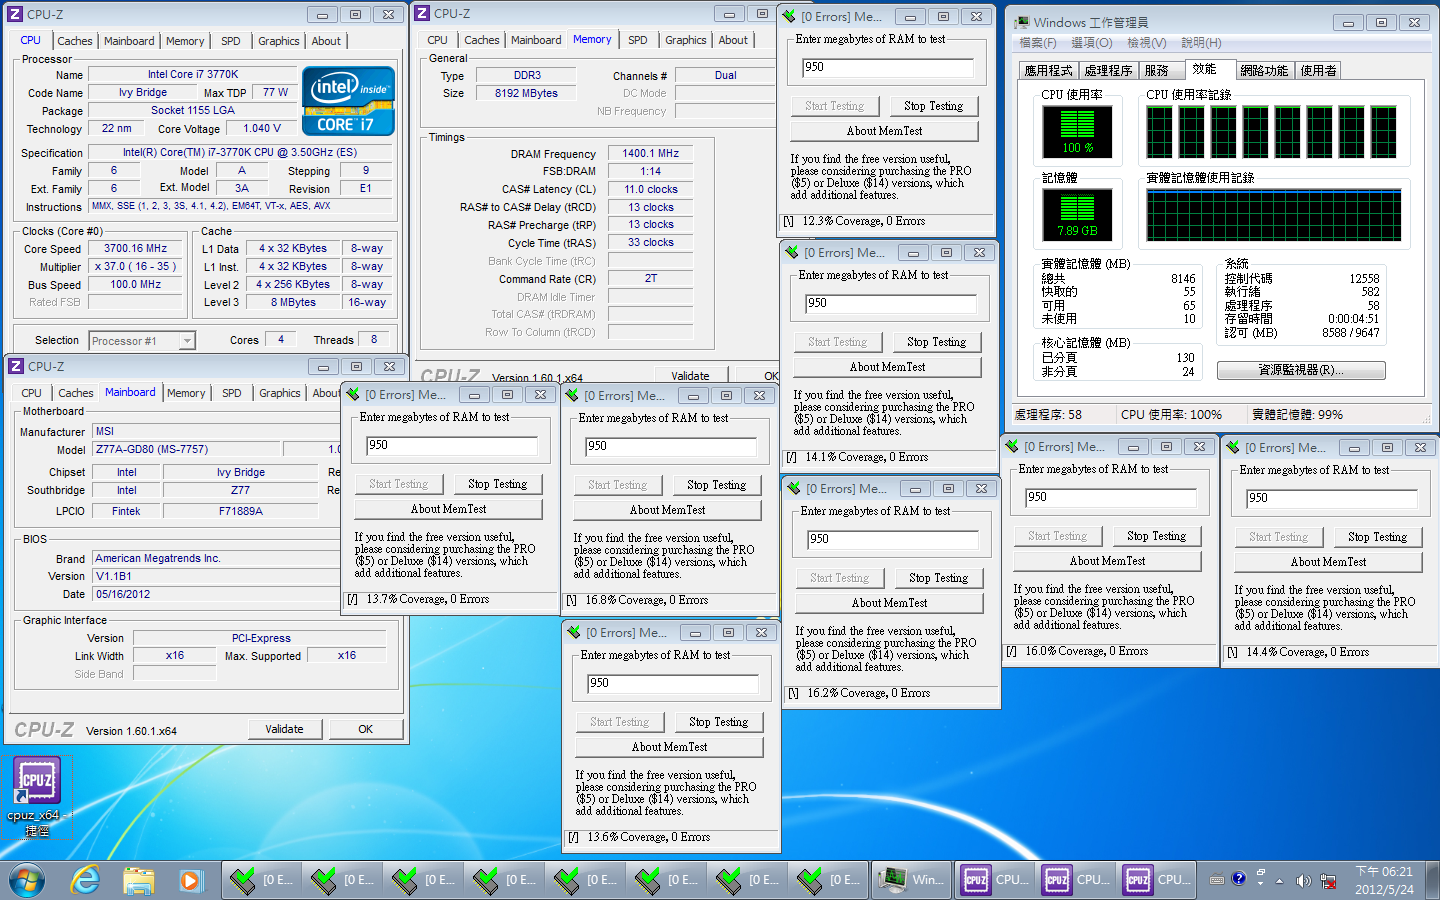Viewport: 1440px width, 900px height.
Task: Switch to 使用者 tab in Task Manager
Action: pyautogui.click(x=1318, y=70)
